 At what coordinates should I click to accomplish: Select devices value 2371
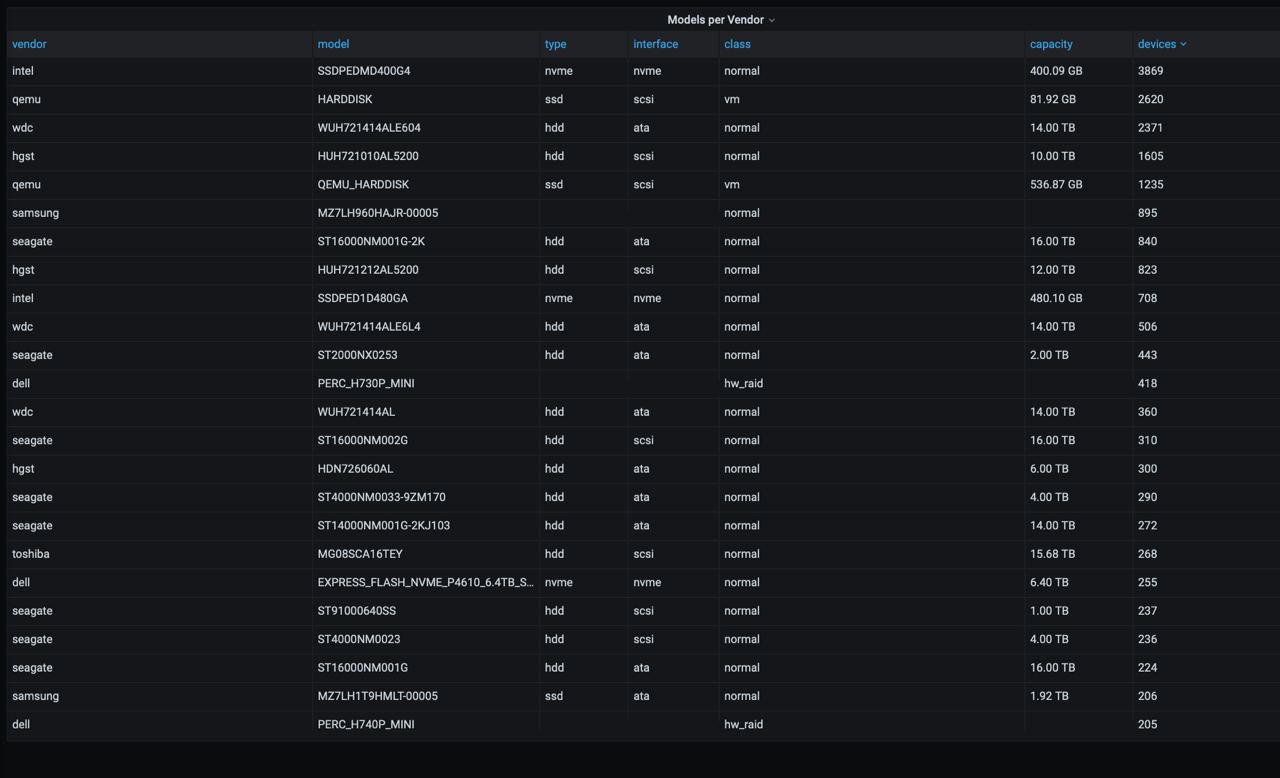pyautogui.click(x=1150, y=128)
